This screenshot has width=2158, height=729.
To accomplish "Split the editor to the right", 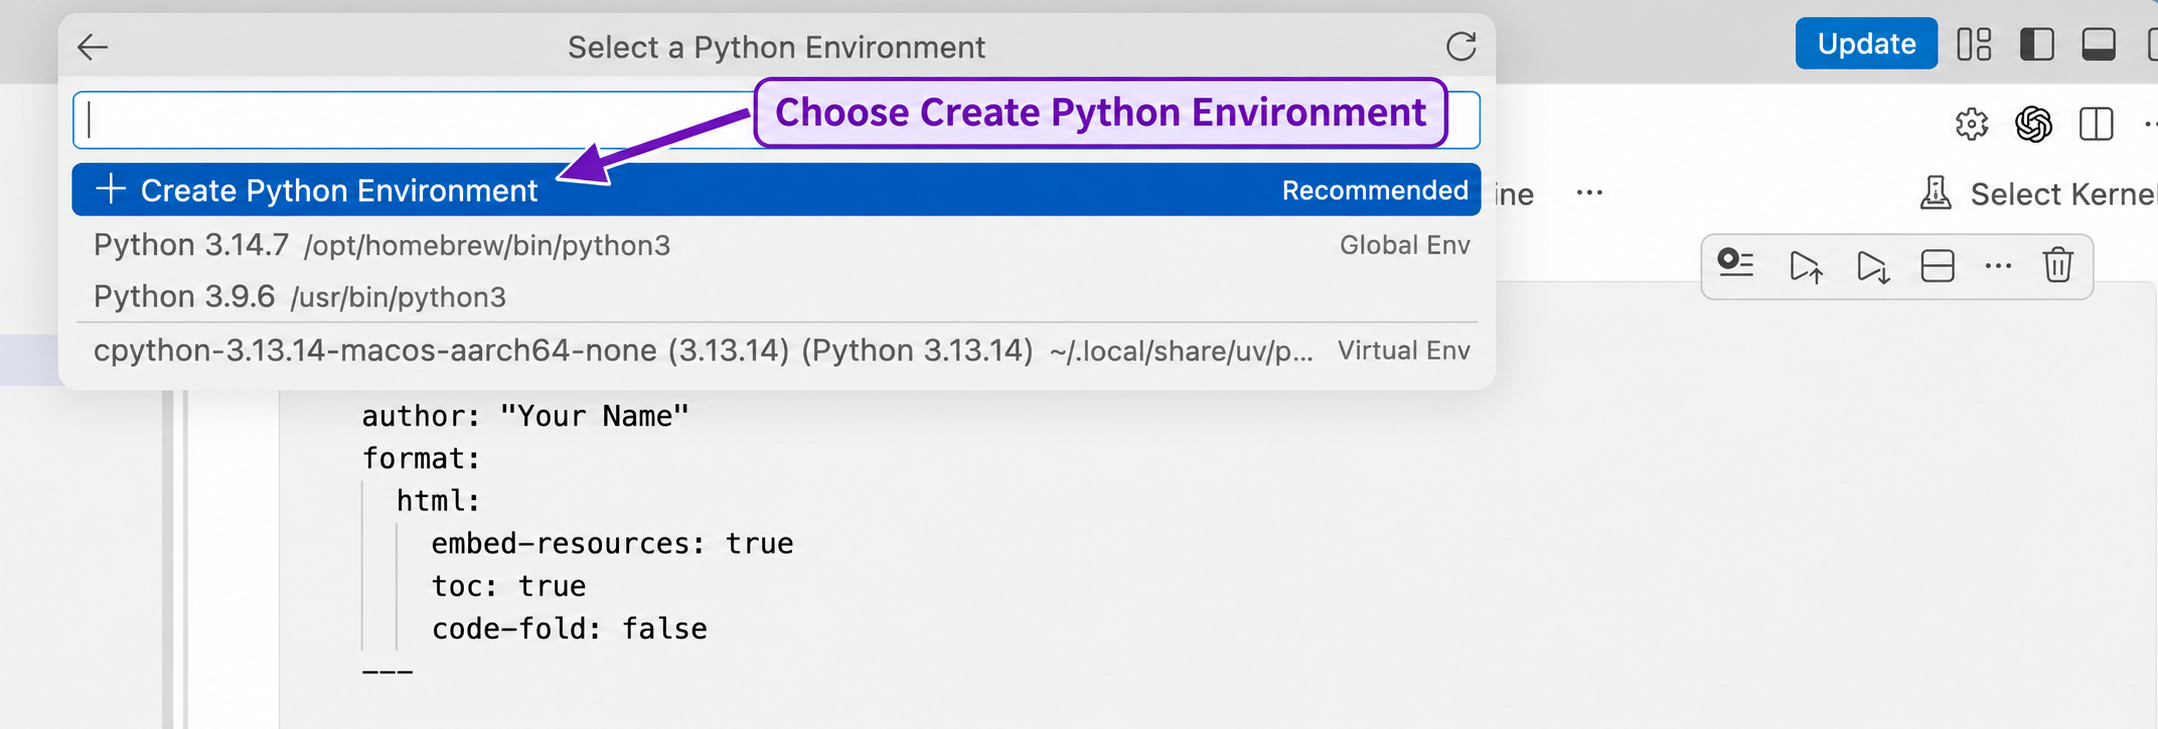I will (2096, 124).
